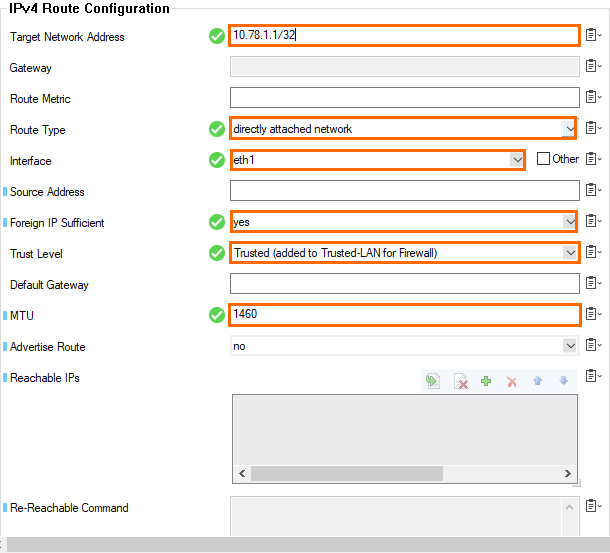Open clipboard menu beside Default Gateway
The width and height of the screenshot is (610, 553).
593,283
